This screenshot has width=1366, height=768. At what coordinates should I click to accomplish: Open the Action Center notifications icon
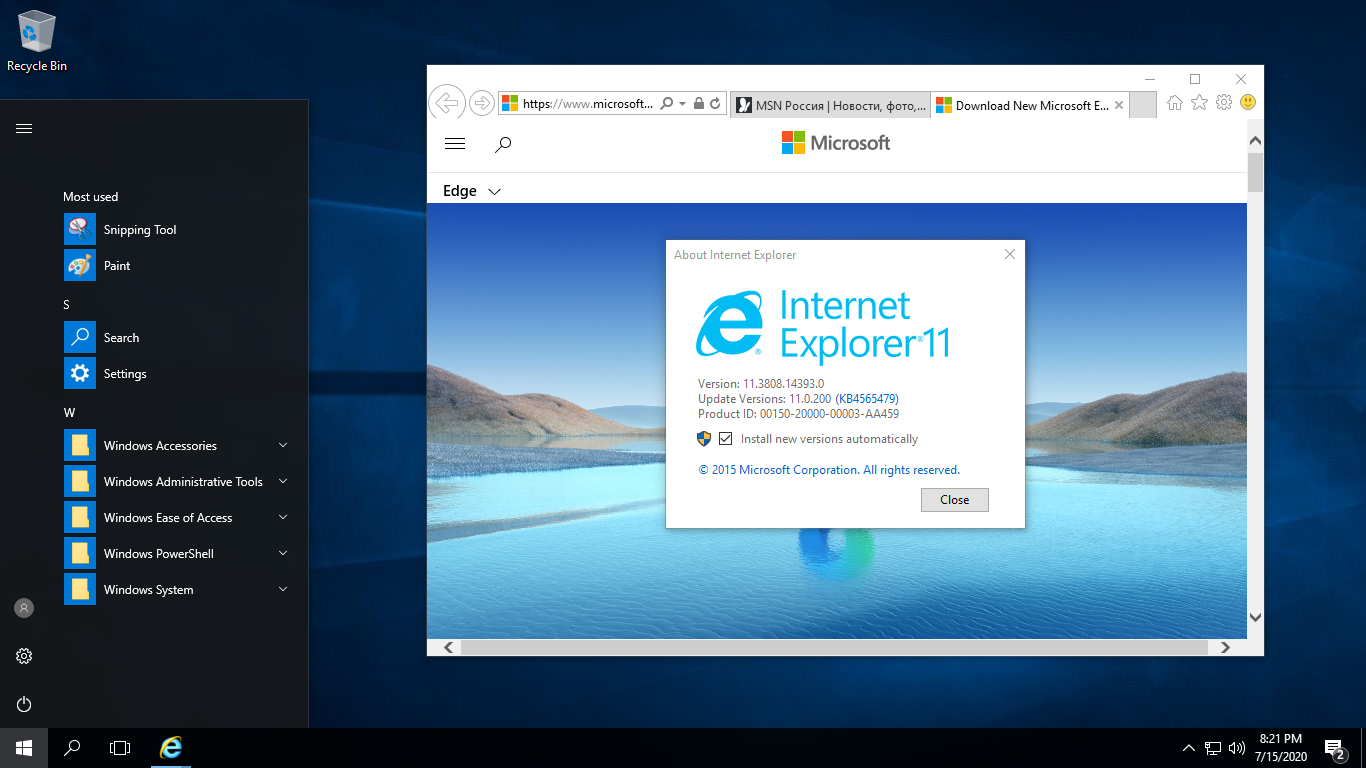[1334, 748]
